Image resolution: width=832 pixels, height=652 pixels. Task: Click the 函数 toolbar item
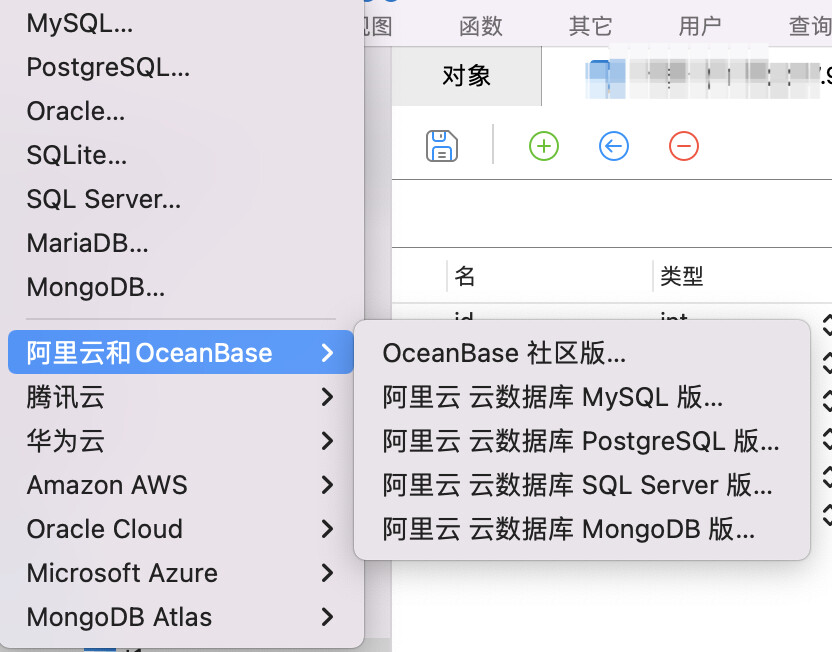[x=481, y=26]
